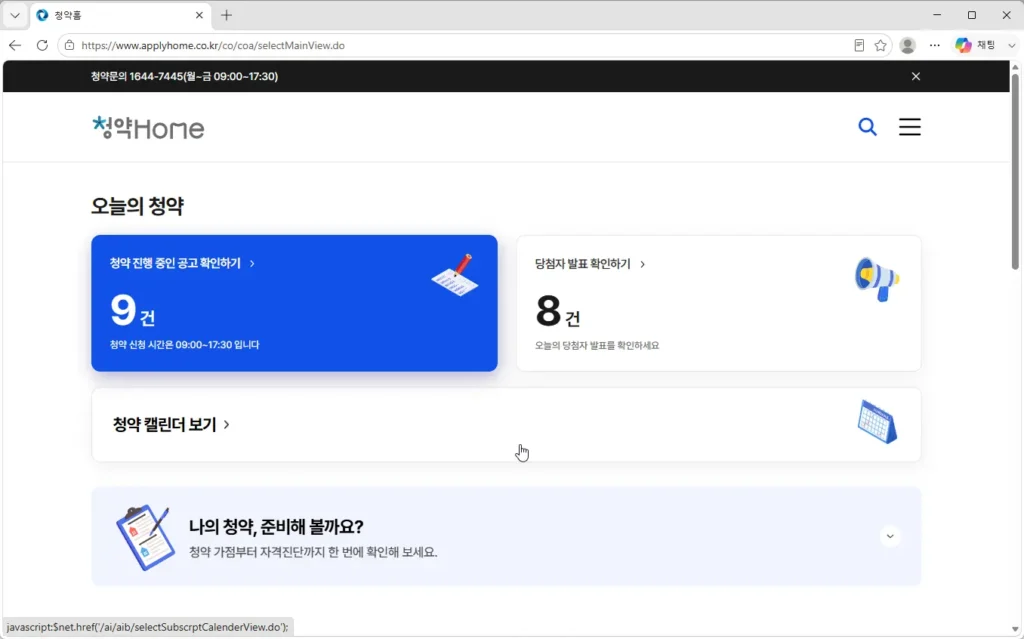This screenshot has width=1024, height=639.
Task: Click the 나의 청약, 준비해 볼까요? heading
Action: click(276, 527)
